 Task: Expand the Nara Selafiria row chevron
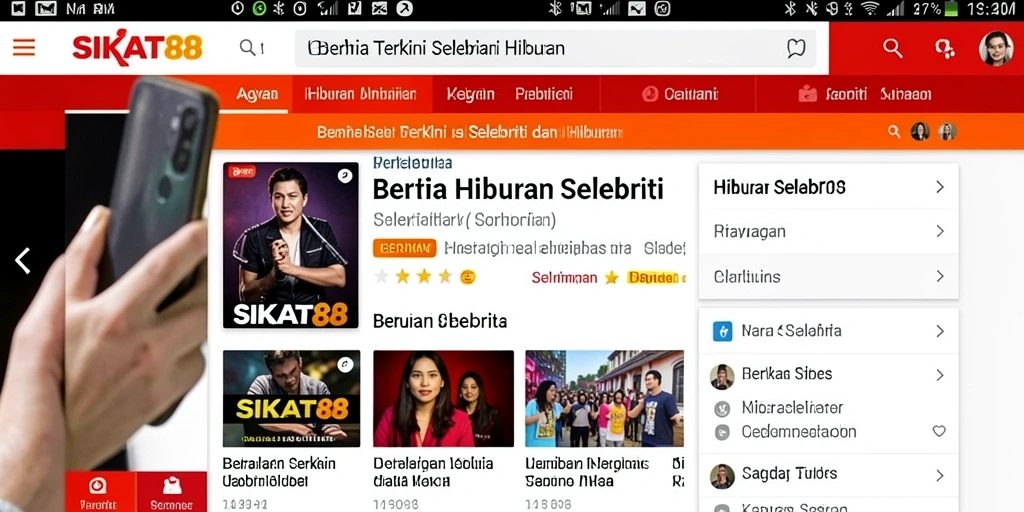click(940, 331)
